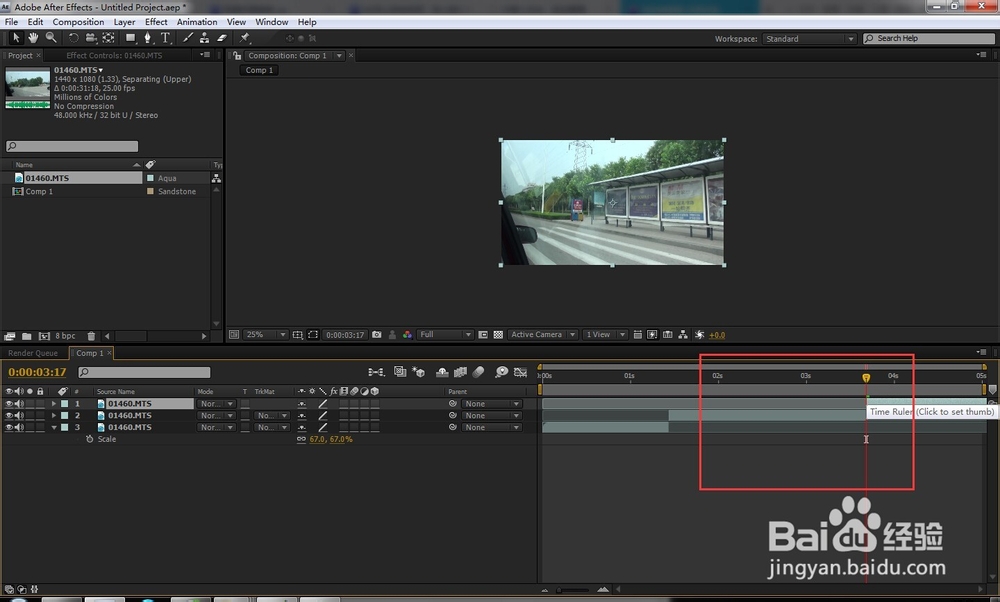Take a snapshot with camera icon
The image size is (1000, 602).
pyautogui.click(x=378, y=335)
